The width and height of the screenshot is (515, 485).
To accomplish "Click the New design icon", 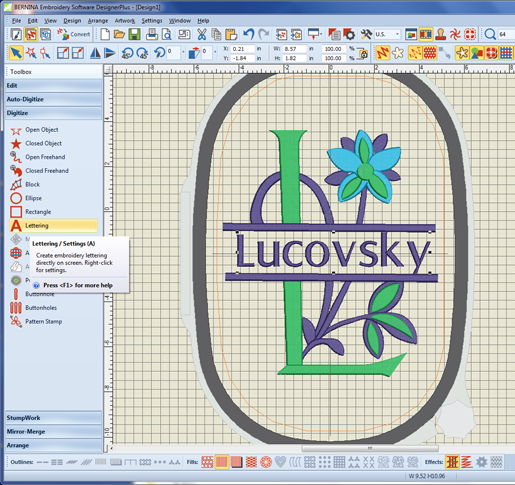I will [x=105, y=34].
